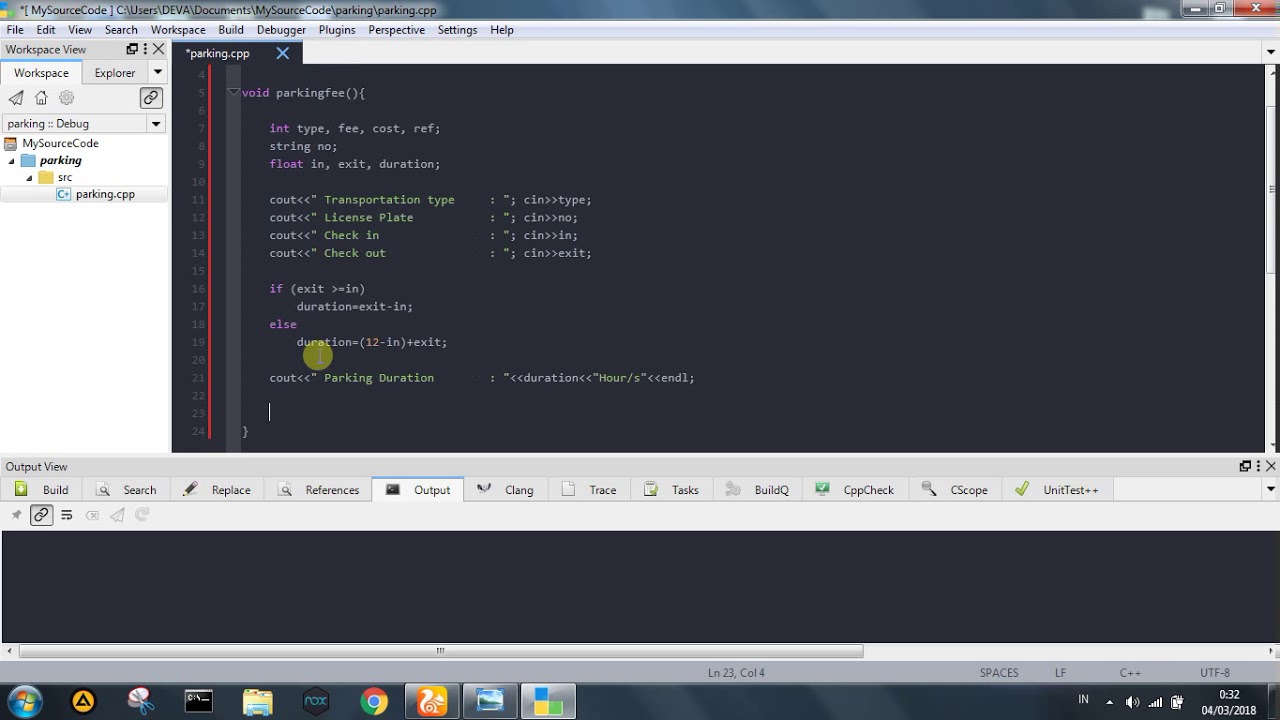
Task: Click volume icon in system tray
Action: 1132,702
